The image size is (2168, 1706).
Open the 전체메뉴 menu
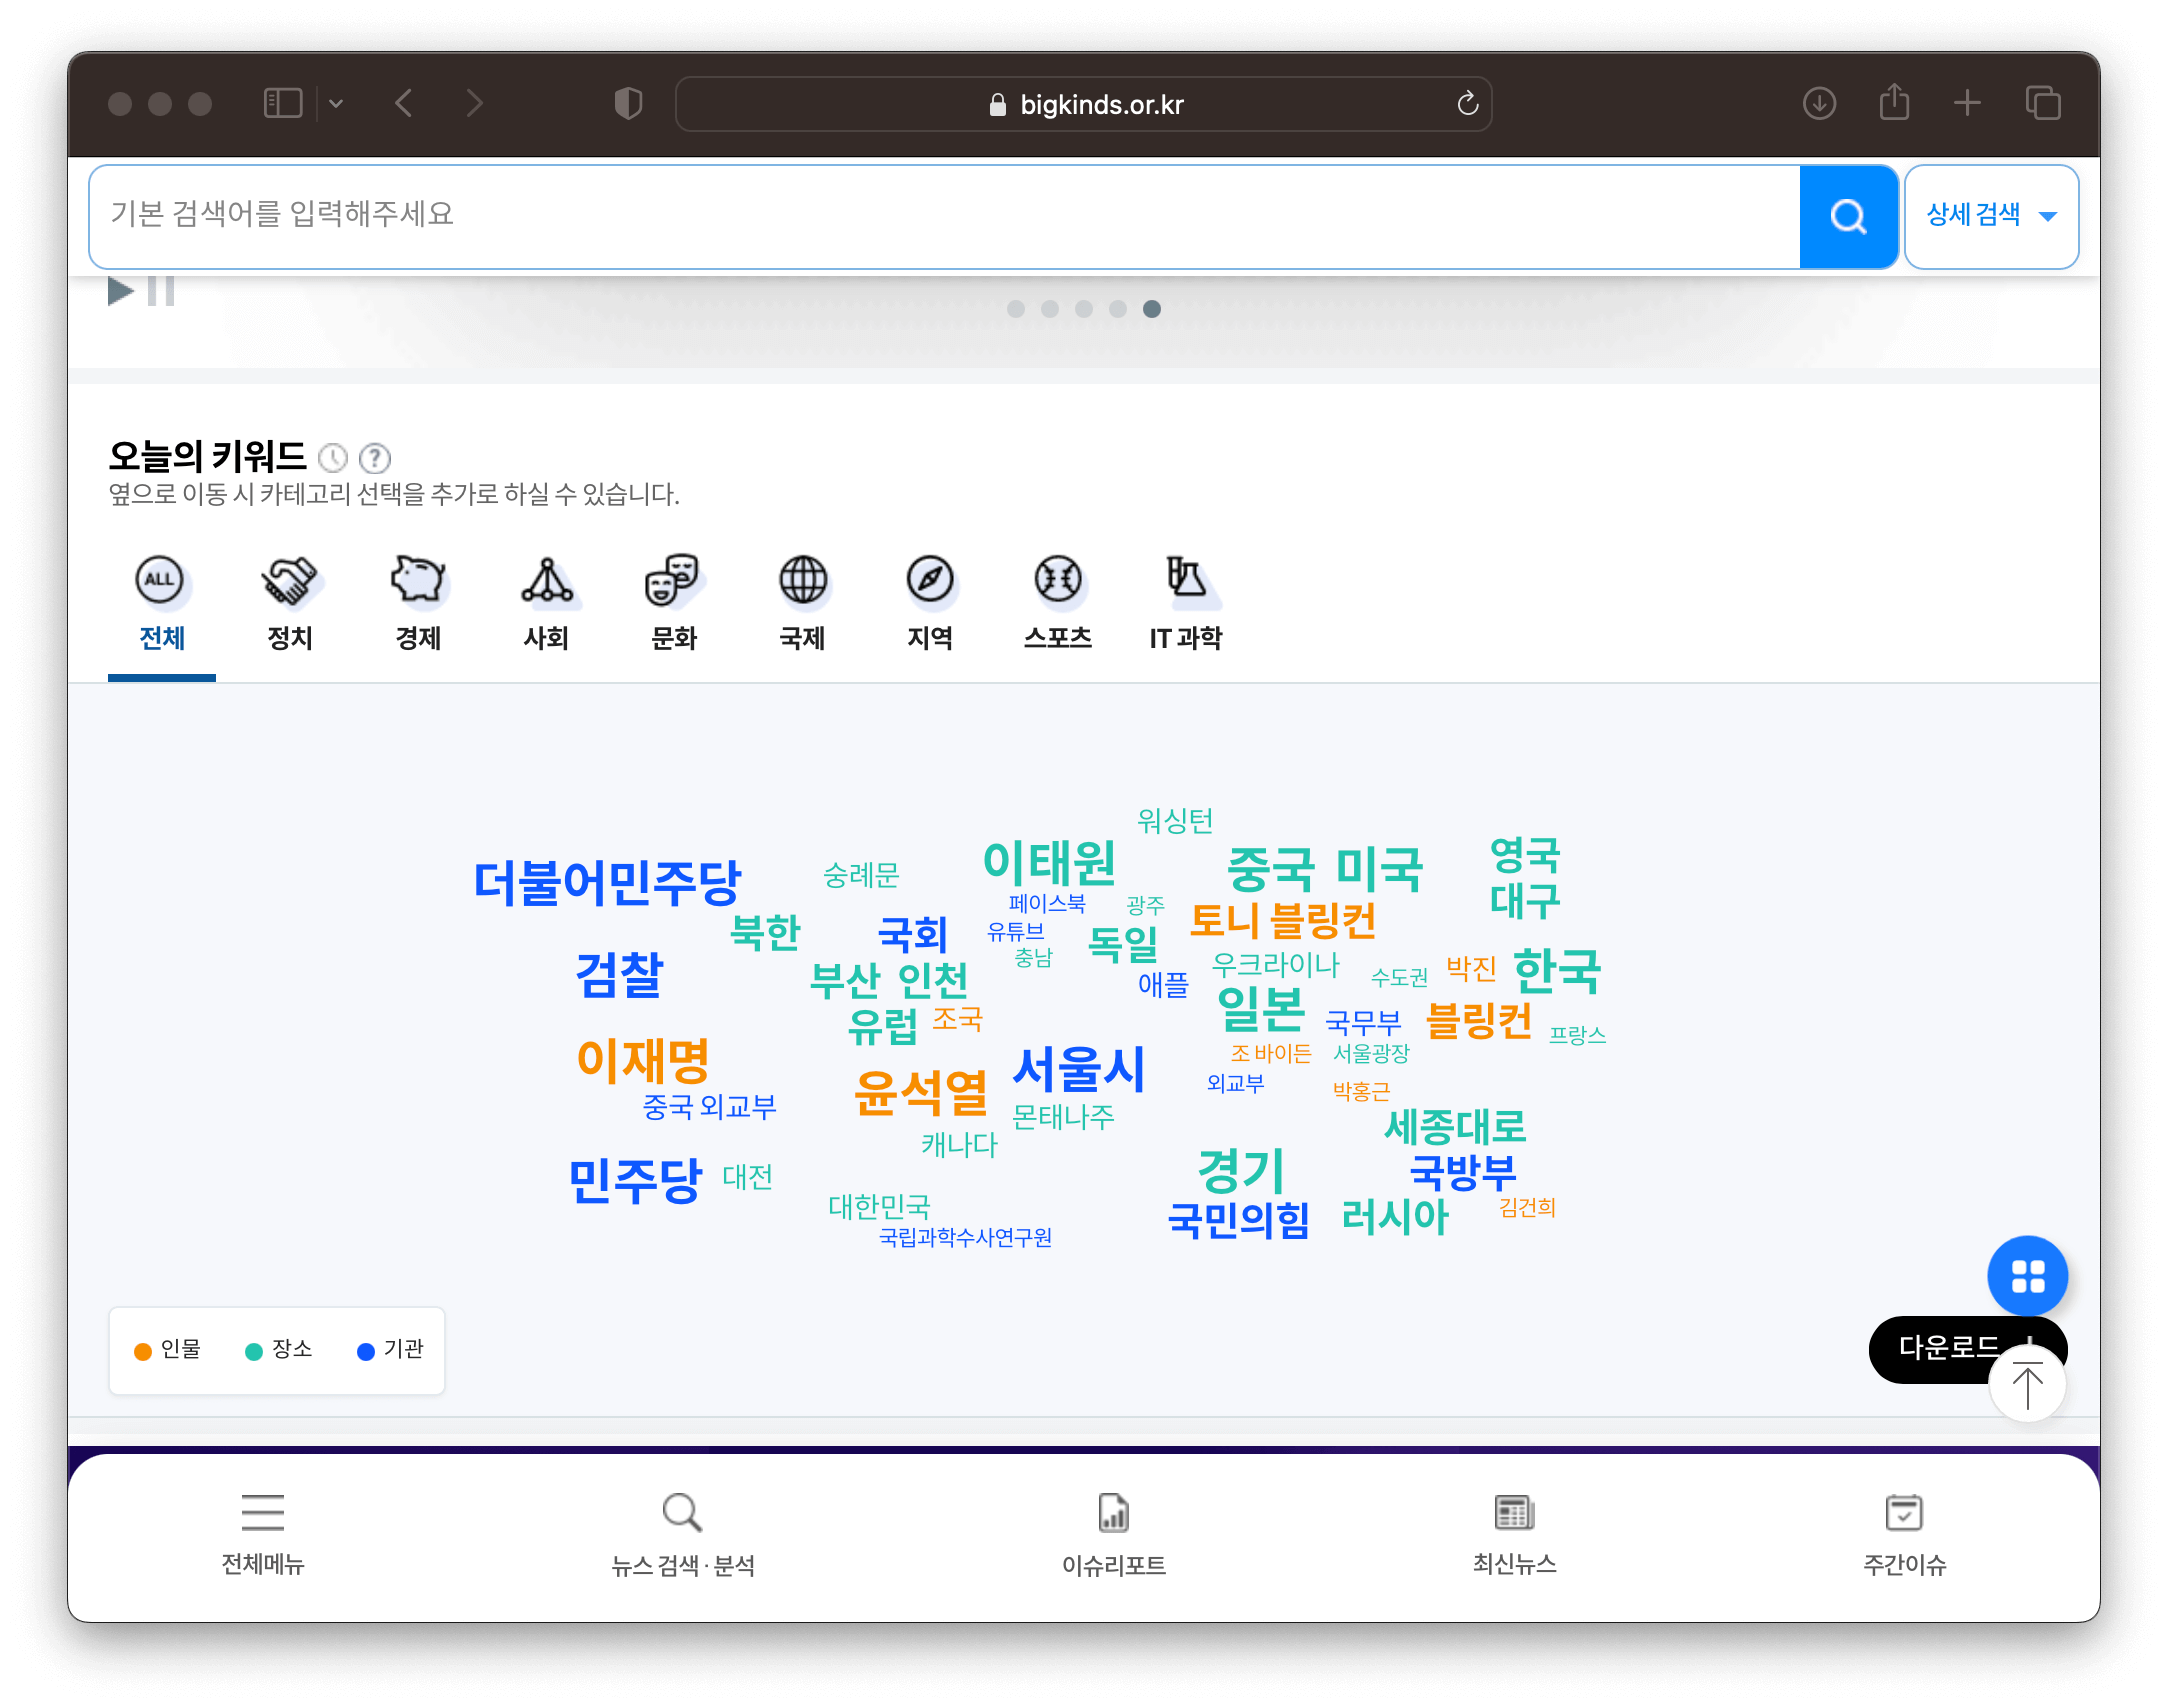pos(262,1537)
